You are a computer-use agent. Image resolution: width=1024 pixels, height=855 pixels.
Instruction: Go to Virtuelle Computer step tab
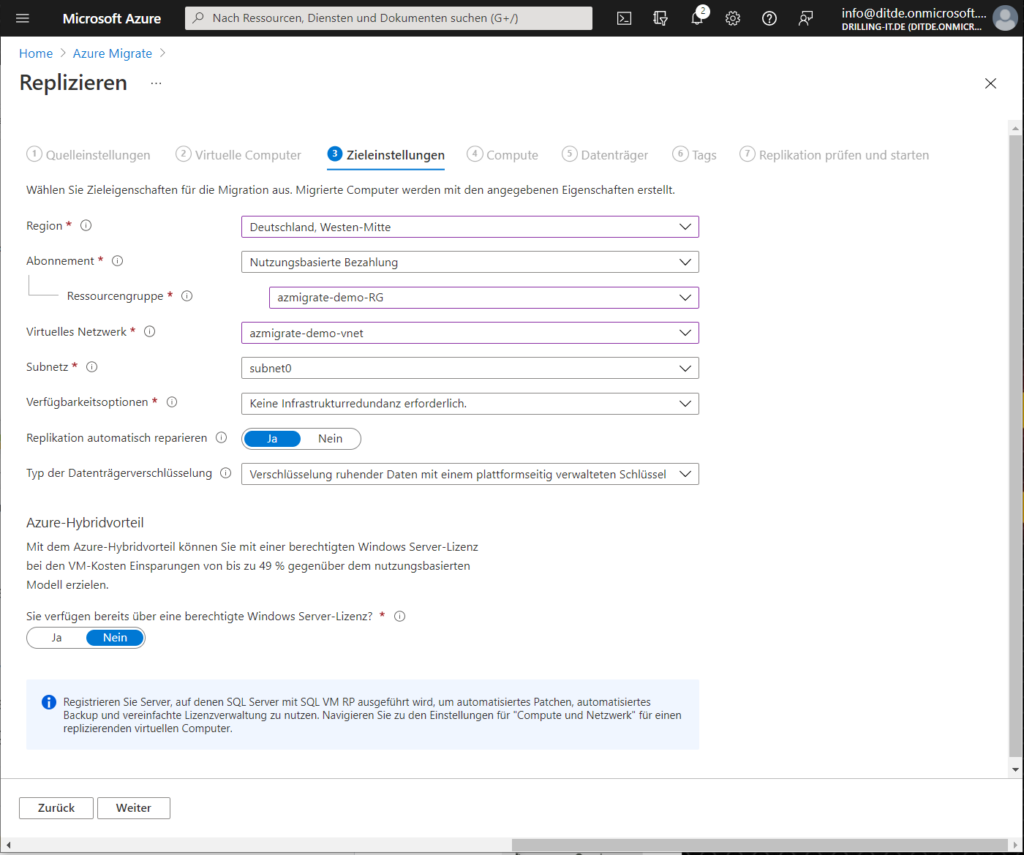pos(238,155)
